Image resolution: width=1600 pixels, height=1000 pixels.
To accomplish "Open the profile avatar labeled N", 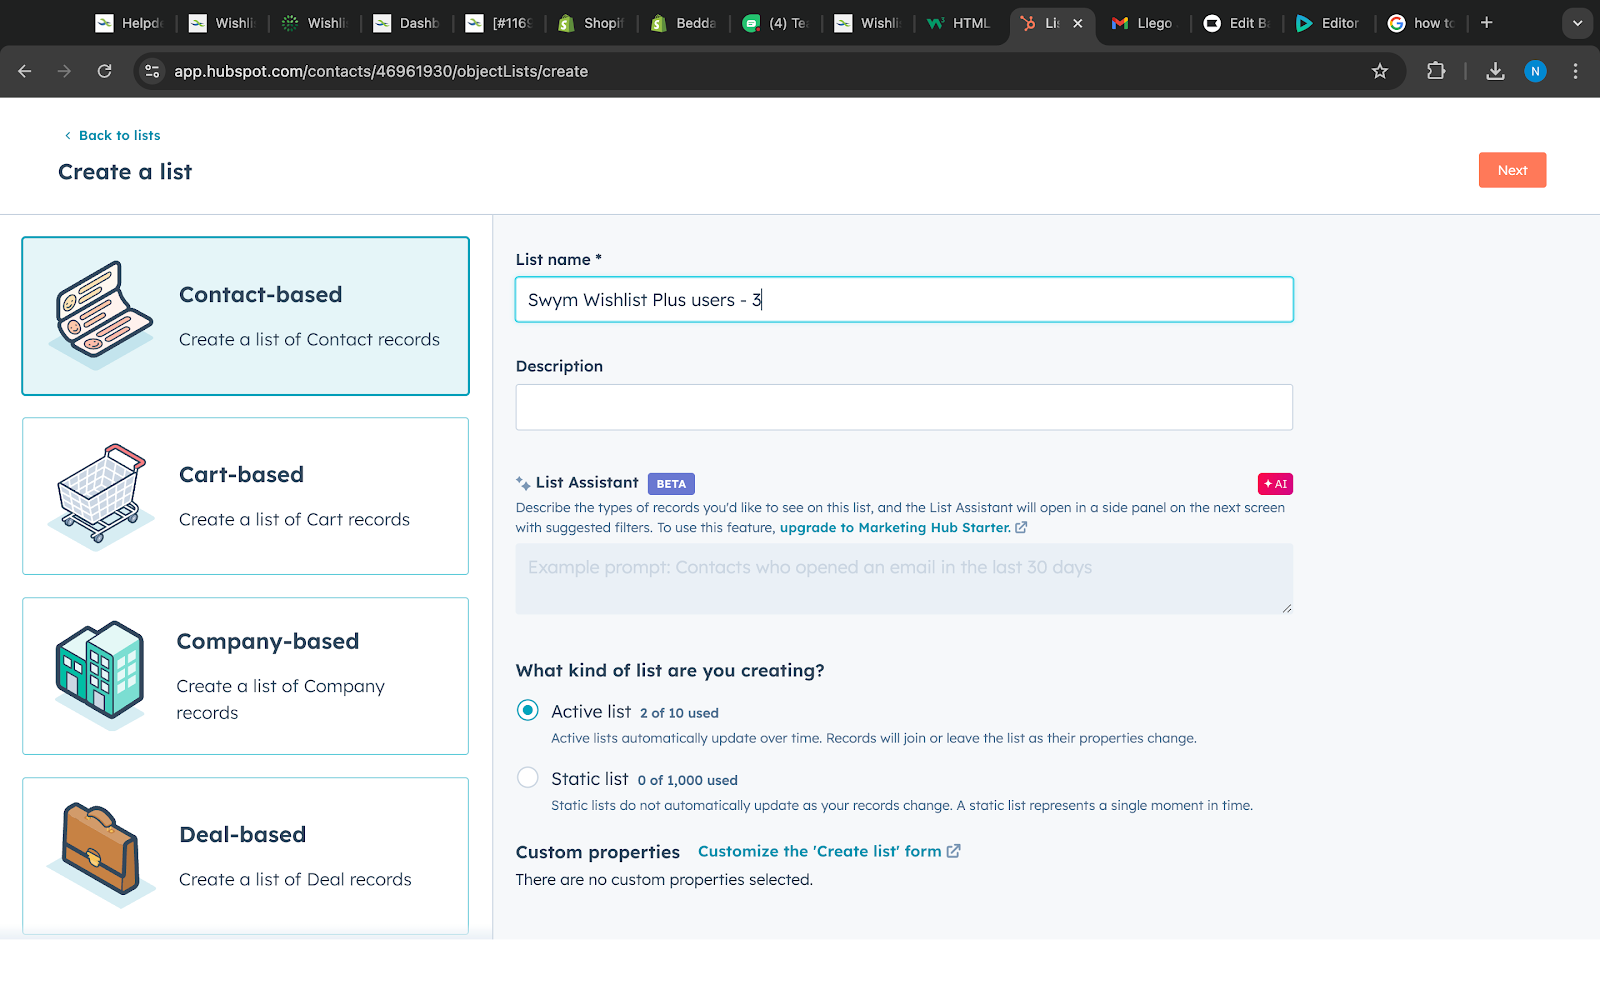I will tap(1535, 71).
